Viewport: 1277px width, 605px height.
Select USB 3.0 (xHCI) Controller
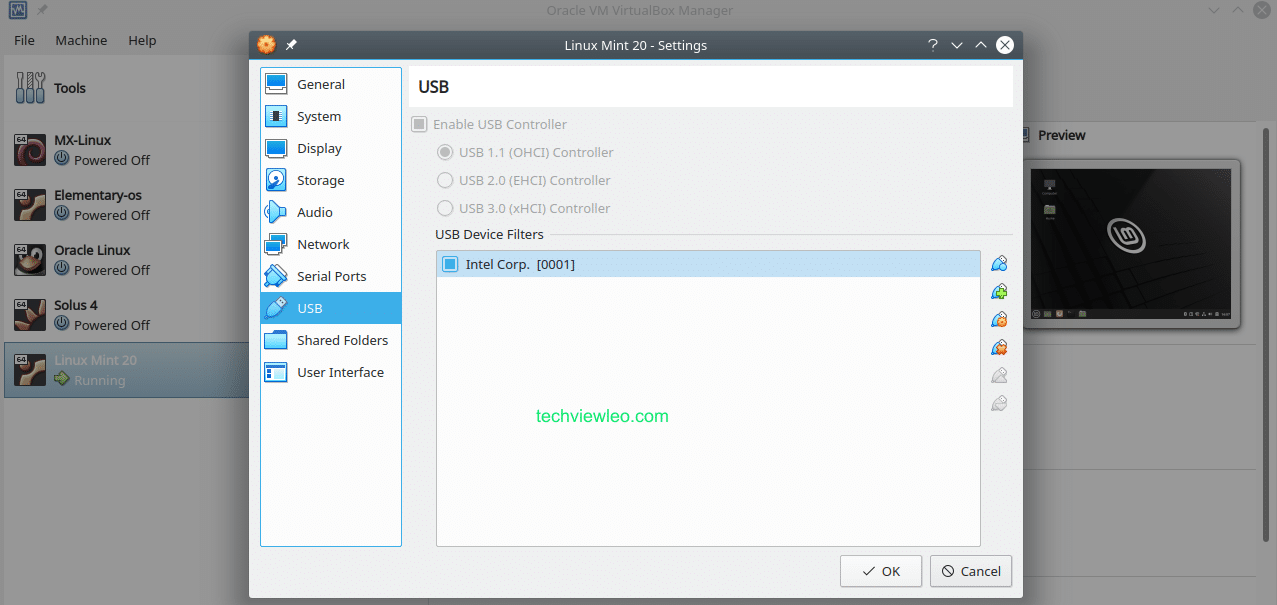pyautogui.click(x=444, y=208)
